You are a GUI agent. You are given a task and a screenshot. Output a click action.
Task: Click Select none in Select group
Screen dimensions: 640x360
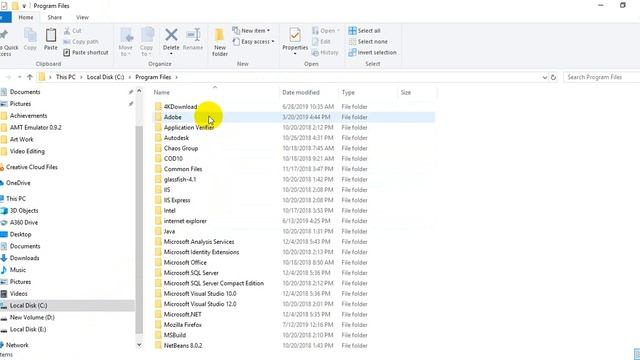pos(368,42)
